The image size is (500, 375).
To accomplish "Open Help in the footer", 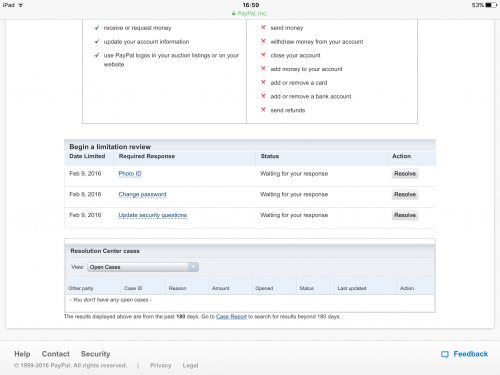I will pyautogui.click(x=22, y=354).
